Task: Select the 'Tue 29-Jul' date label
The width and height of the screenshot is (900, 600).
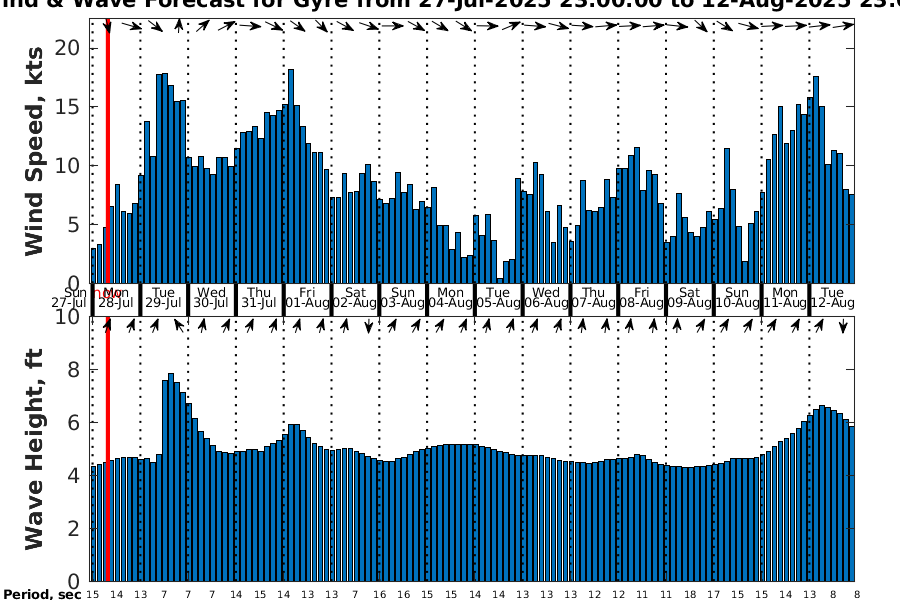Action: [x=164, y=298]
